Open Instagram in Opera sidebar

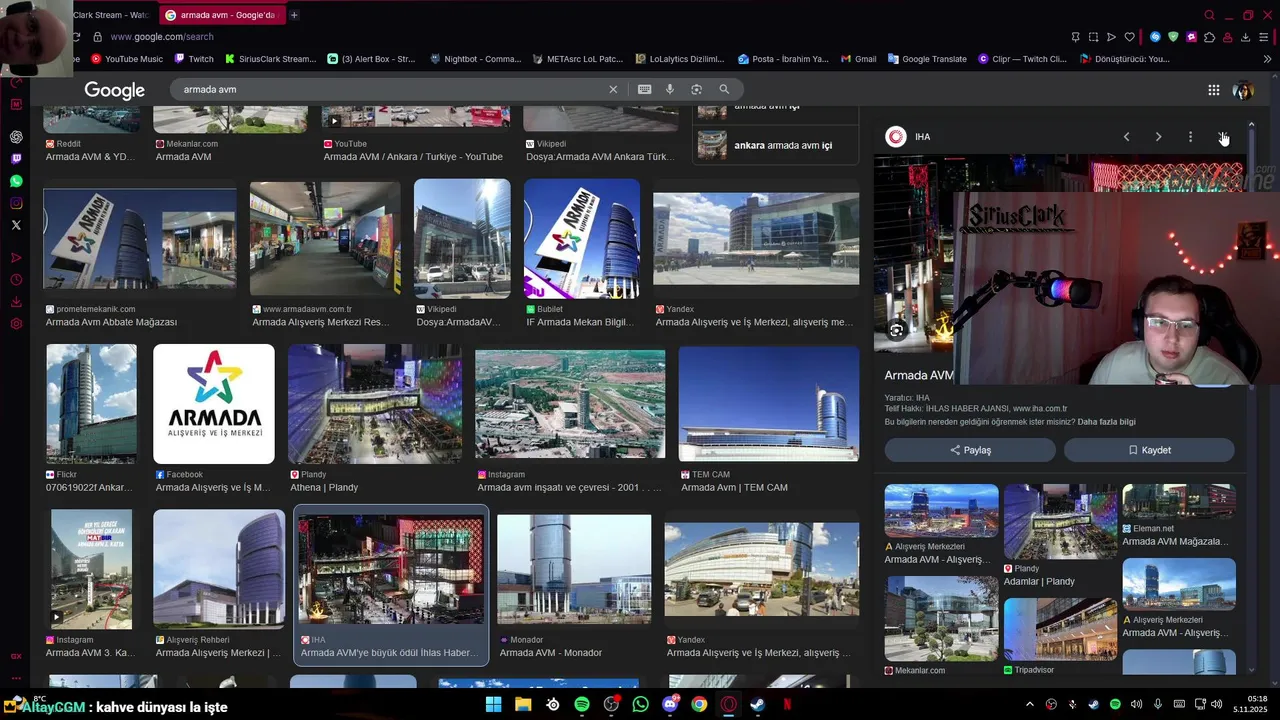pos(16,203)
